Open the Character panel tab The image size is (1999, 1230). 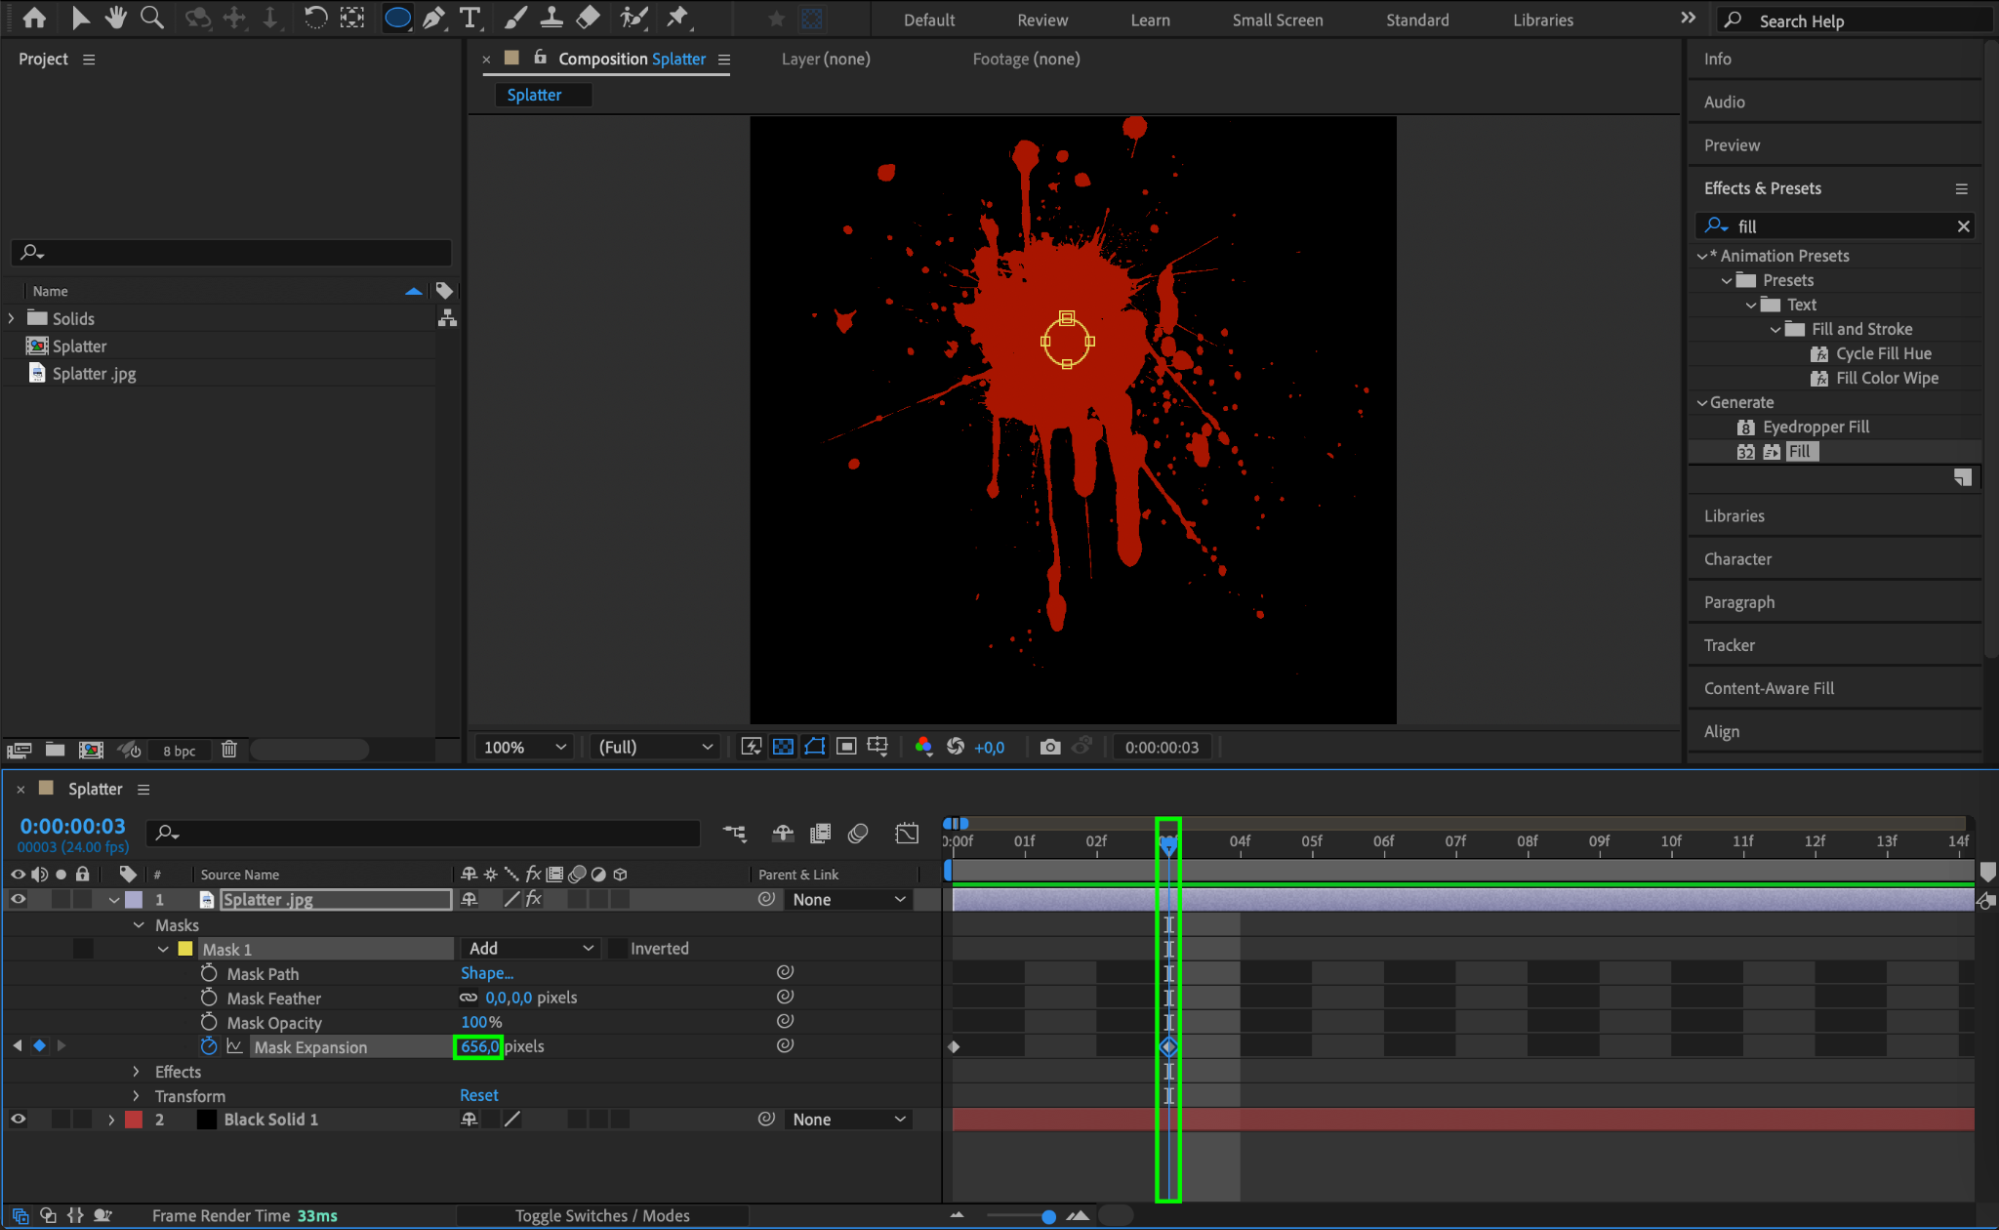point(1737,559)
